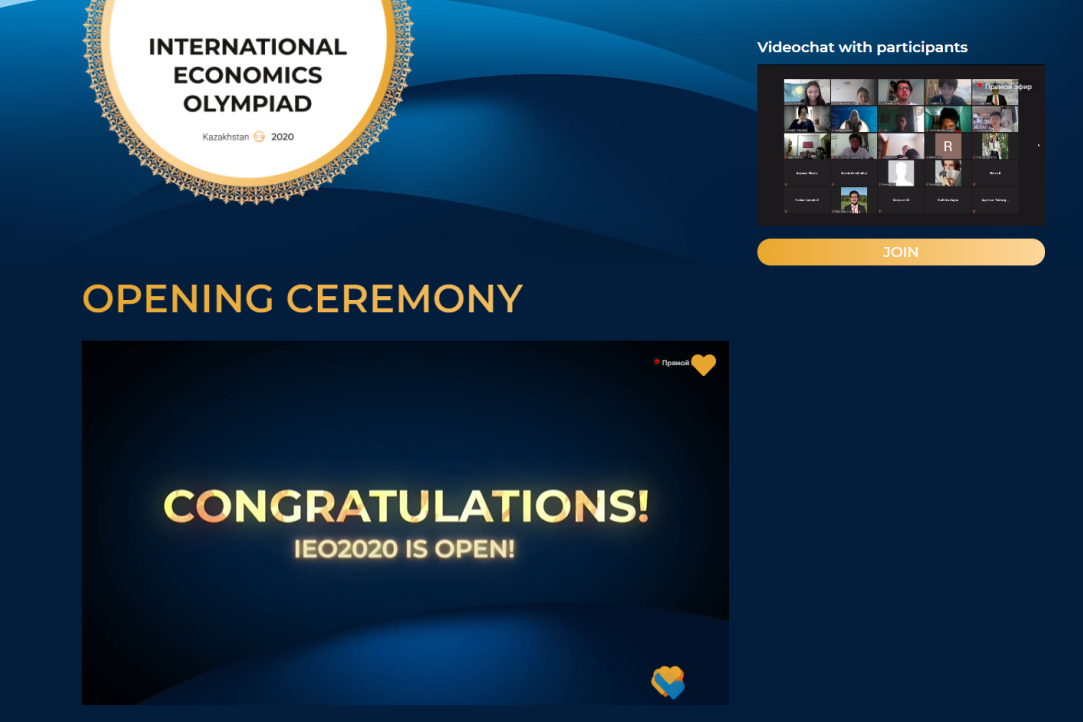Viewport: 1083px width, 722px height.
Task: Click the 'Прямой эфир' live badge in videochat
Action: click(1005, 87)
